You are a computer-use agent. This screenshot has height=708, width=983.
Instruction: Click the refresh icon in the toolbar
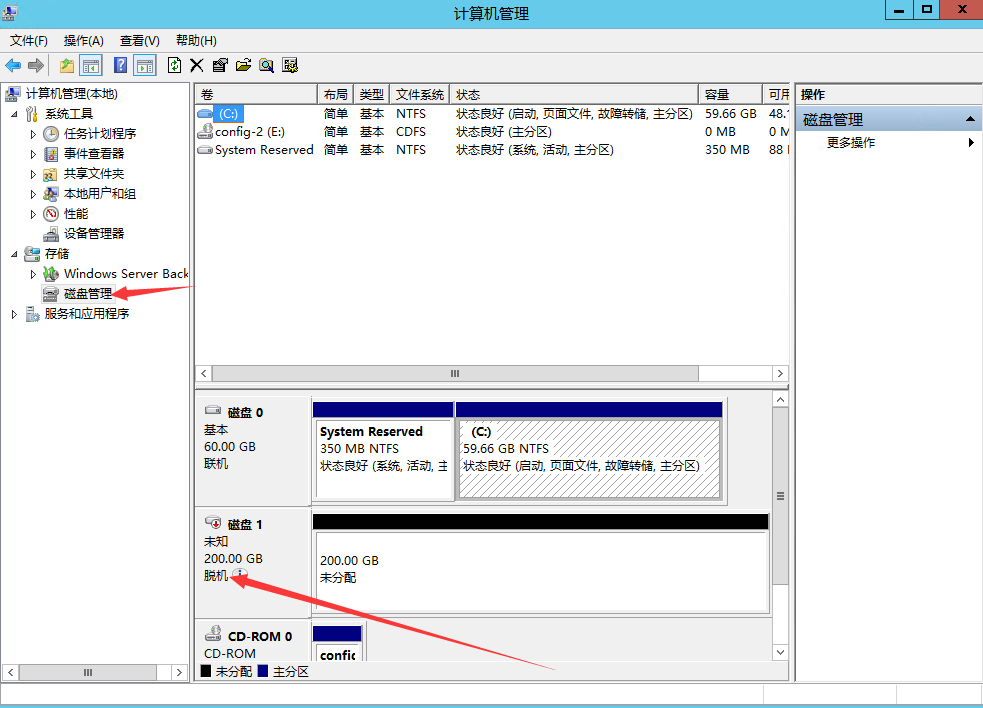coord(174,65)
